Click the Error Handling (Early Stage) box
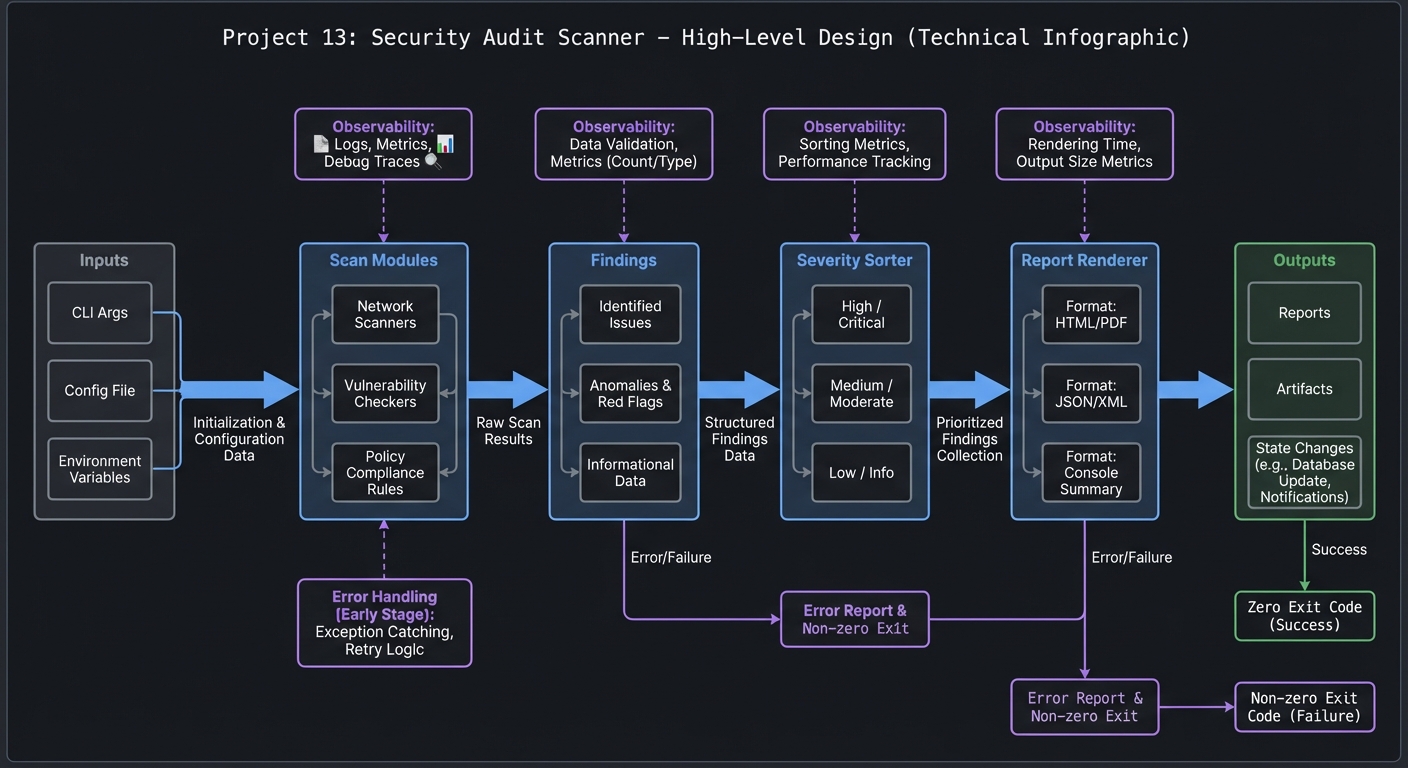1408x768 pixels. click(x=384, y=622)
